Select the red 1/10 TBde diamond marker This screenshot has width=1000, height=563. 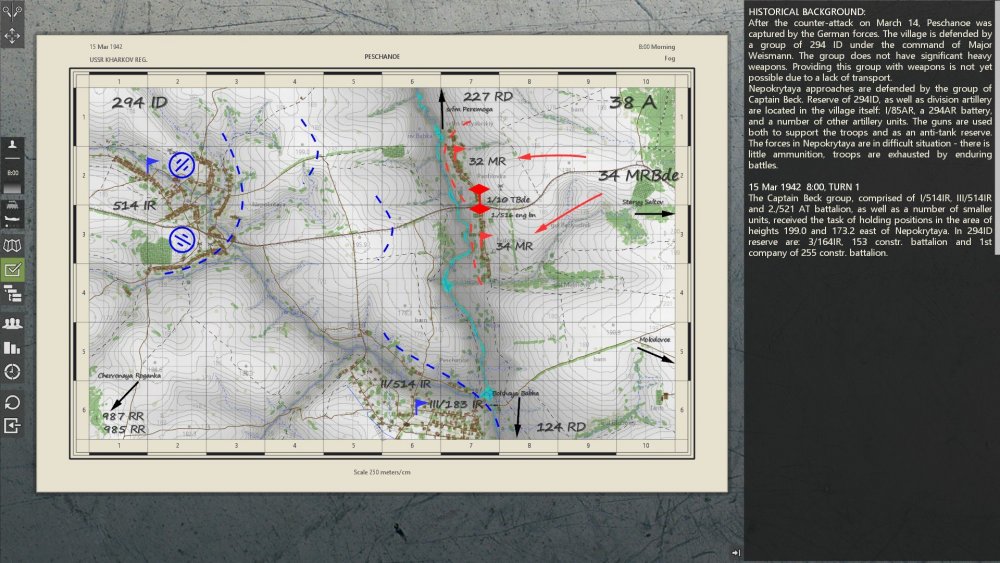click(479, 200)
